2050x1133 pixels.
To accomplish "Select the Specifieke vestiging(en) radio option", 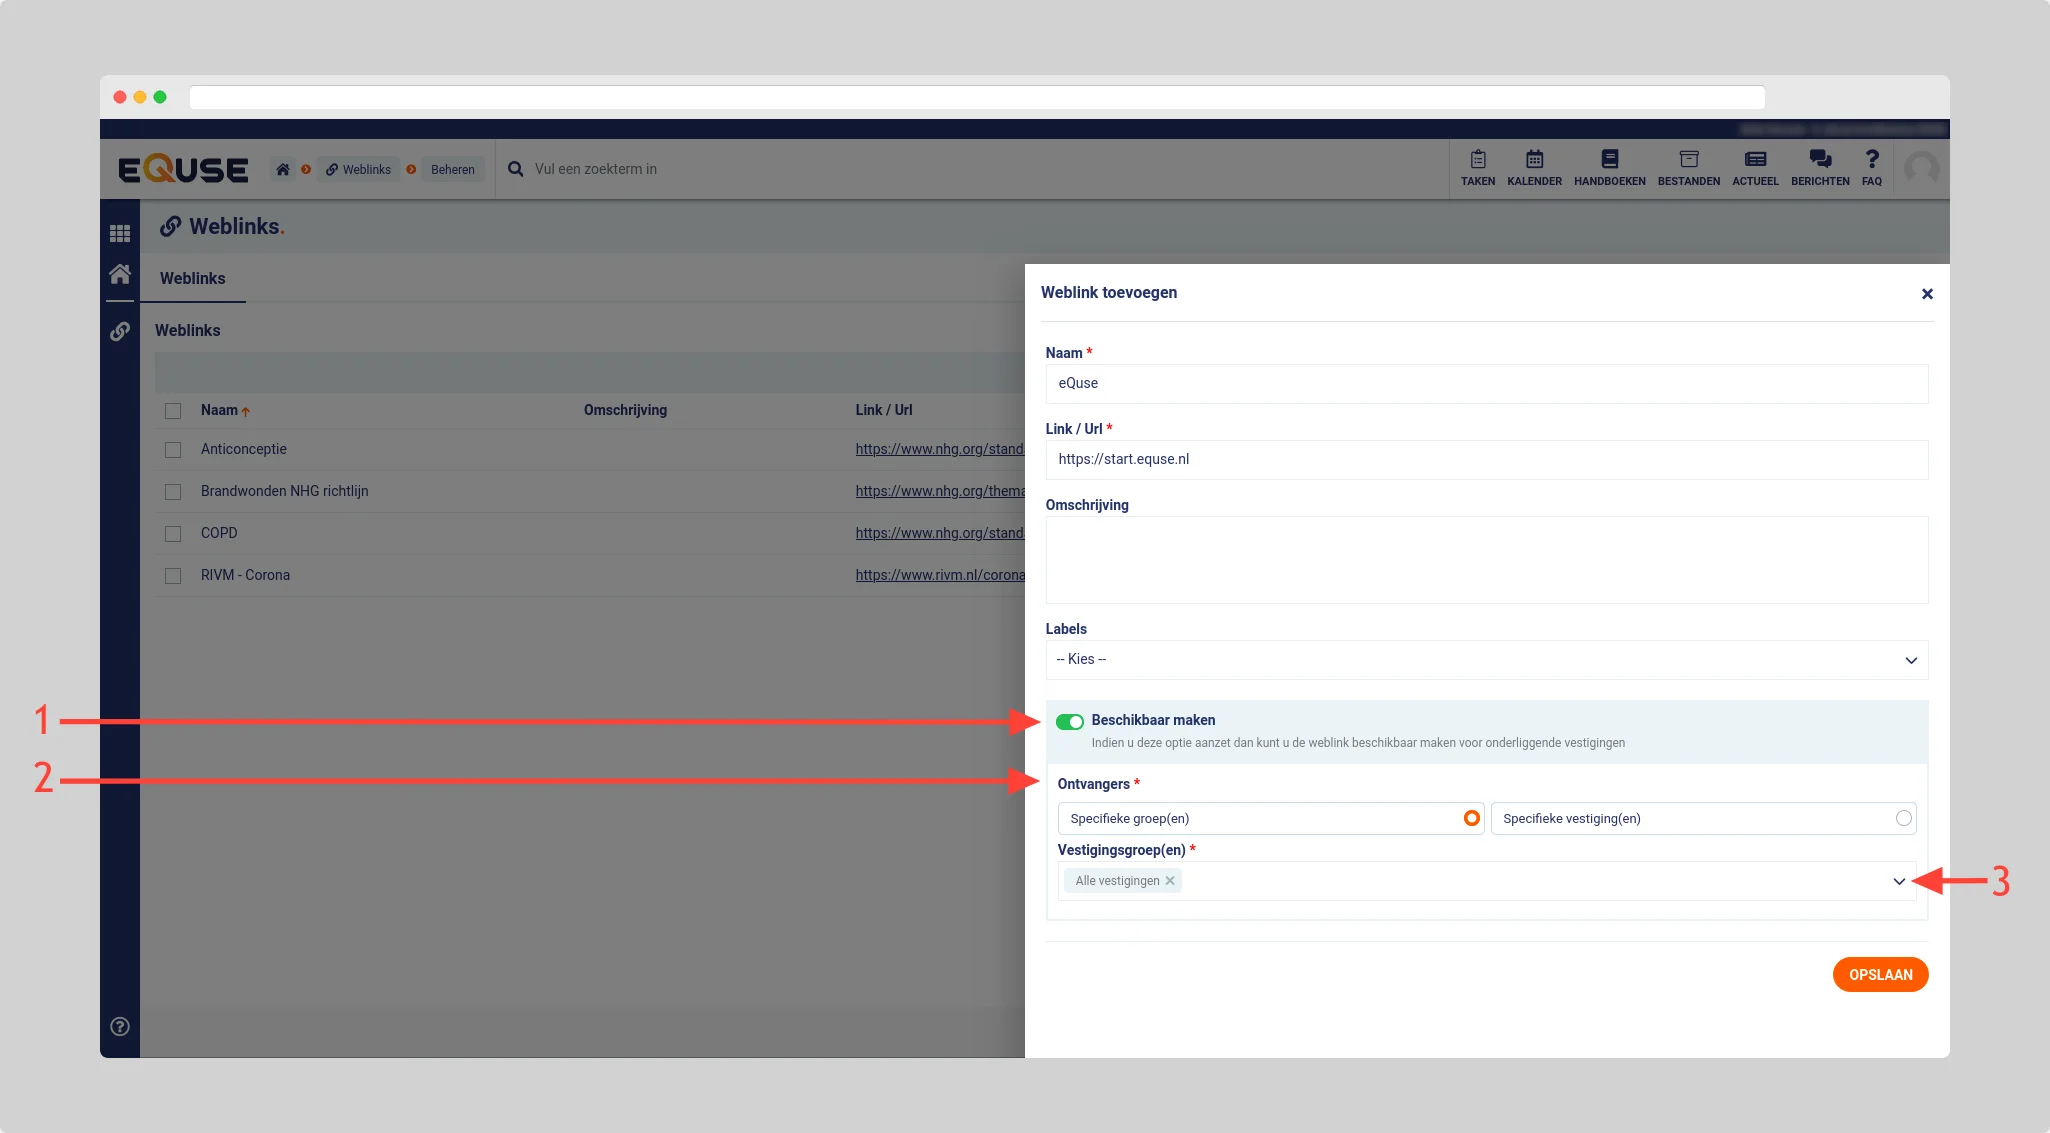I will tap(1903, 818).
